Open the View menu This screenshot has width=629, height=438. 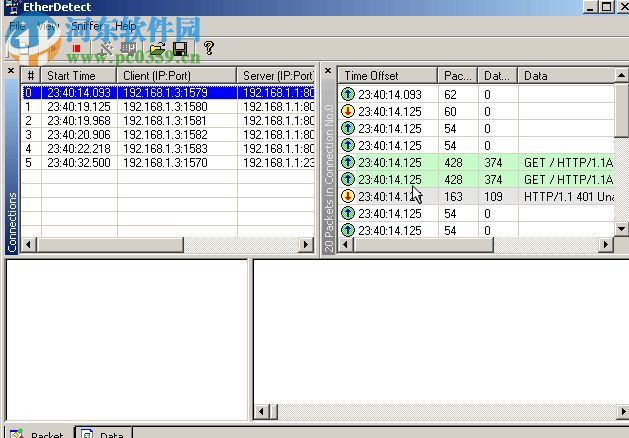point(49,26)
